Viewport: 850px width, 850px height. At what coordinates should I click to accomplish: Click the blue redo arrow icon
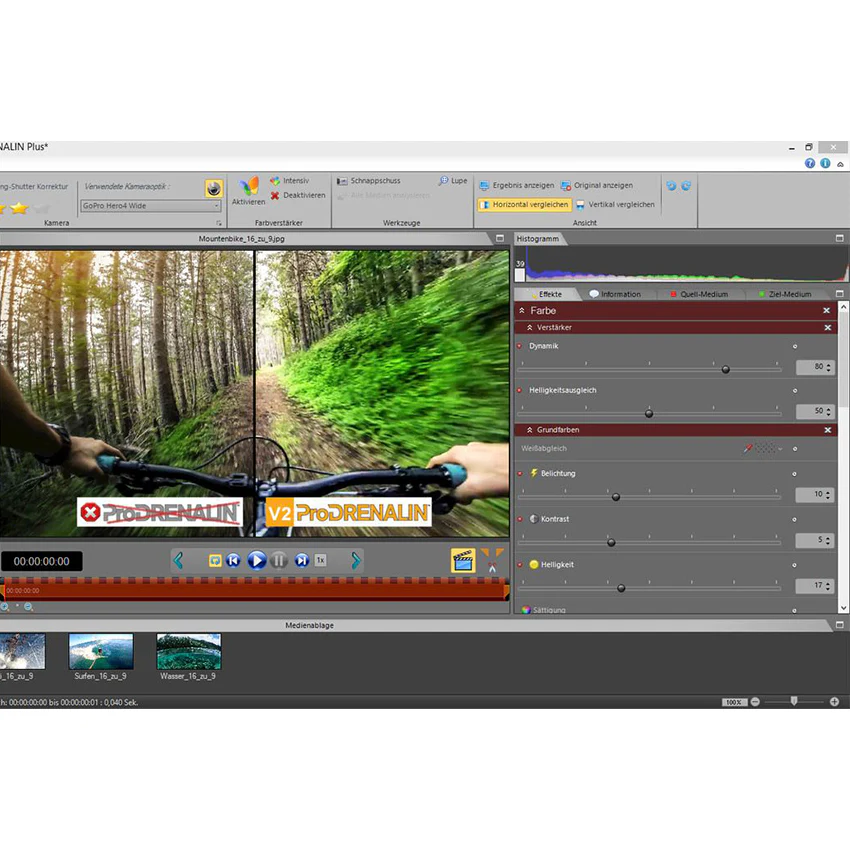tap(686, 186)
